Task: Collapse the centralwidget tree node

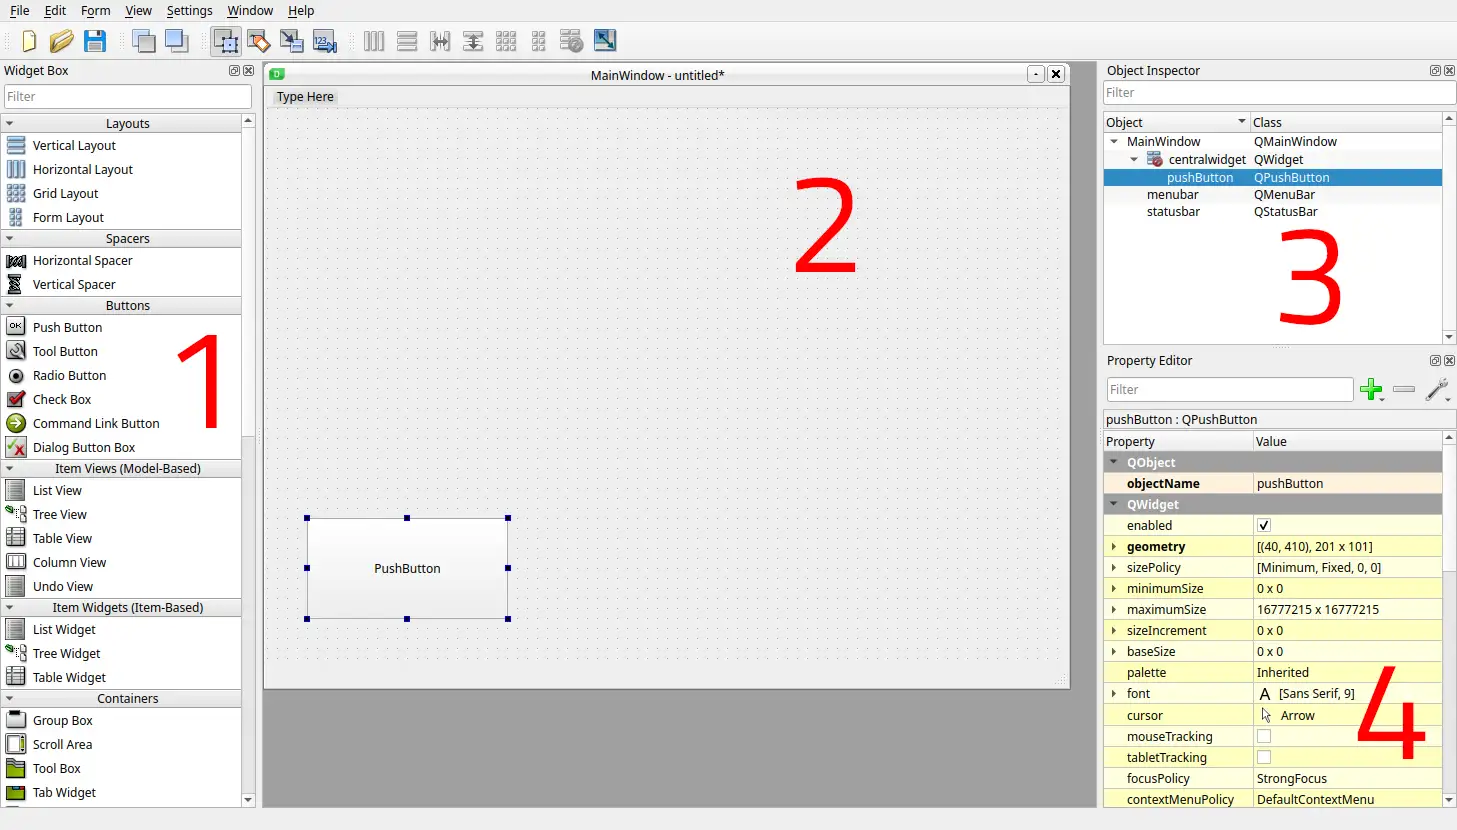Action: [x=1134, y=160]
